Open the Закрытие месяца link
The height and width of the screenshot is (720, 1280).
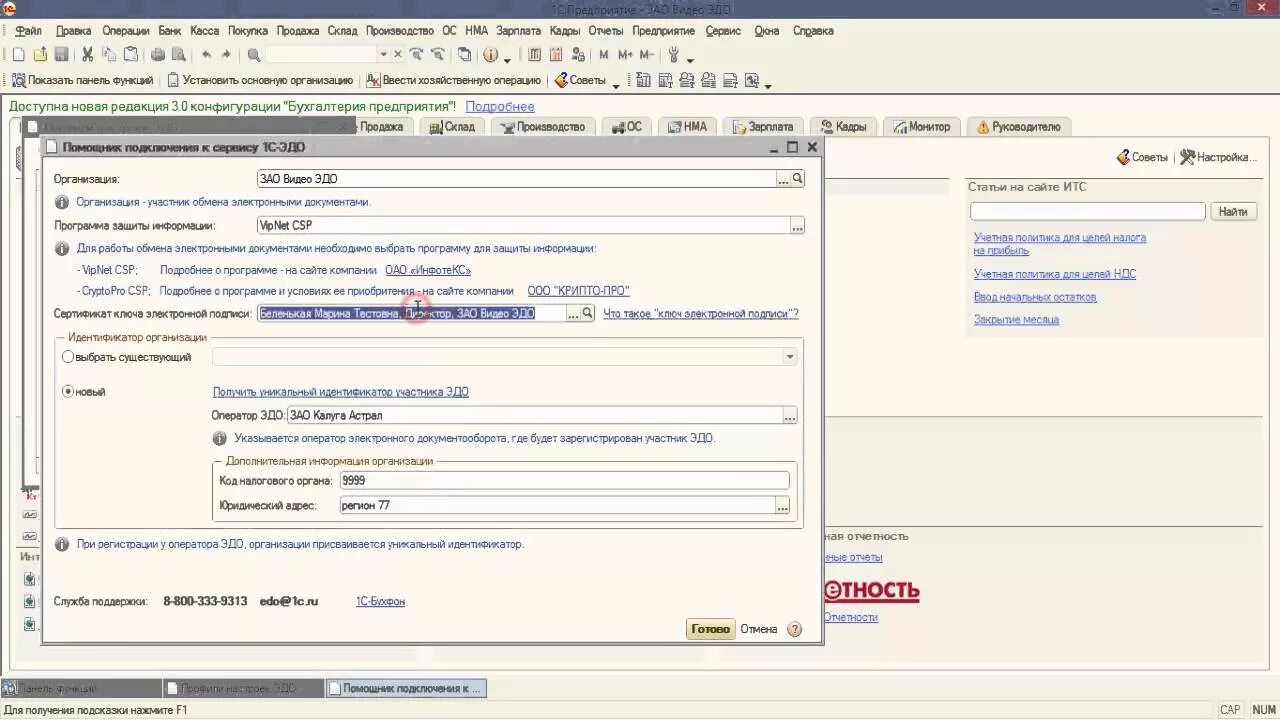[1016, 320]
